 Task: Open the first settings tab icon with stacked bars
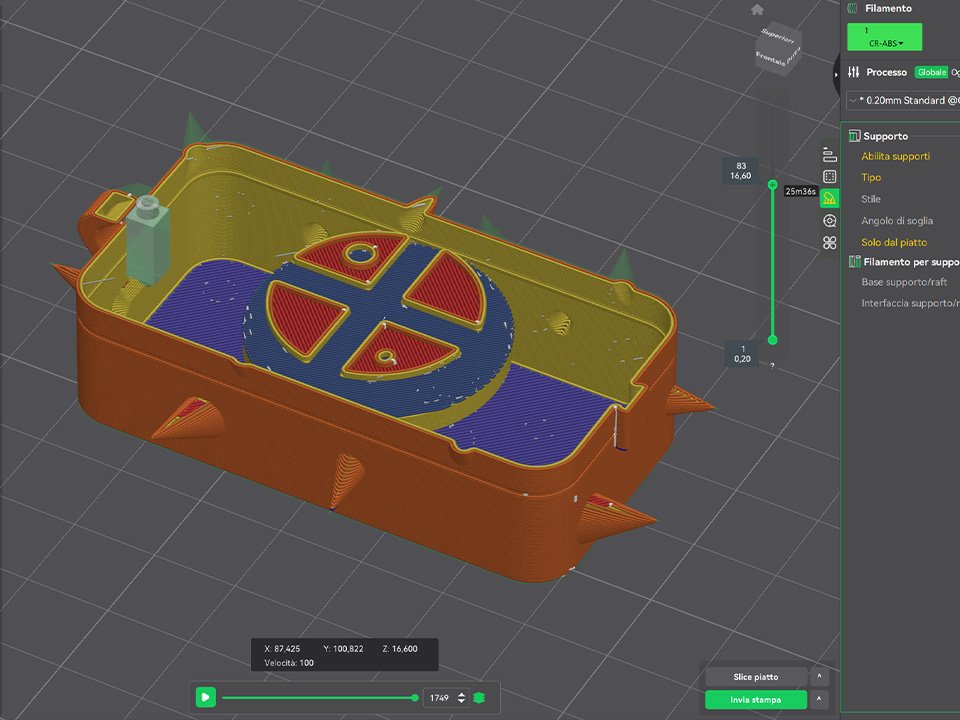[x=829, y=154]
